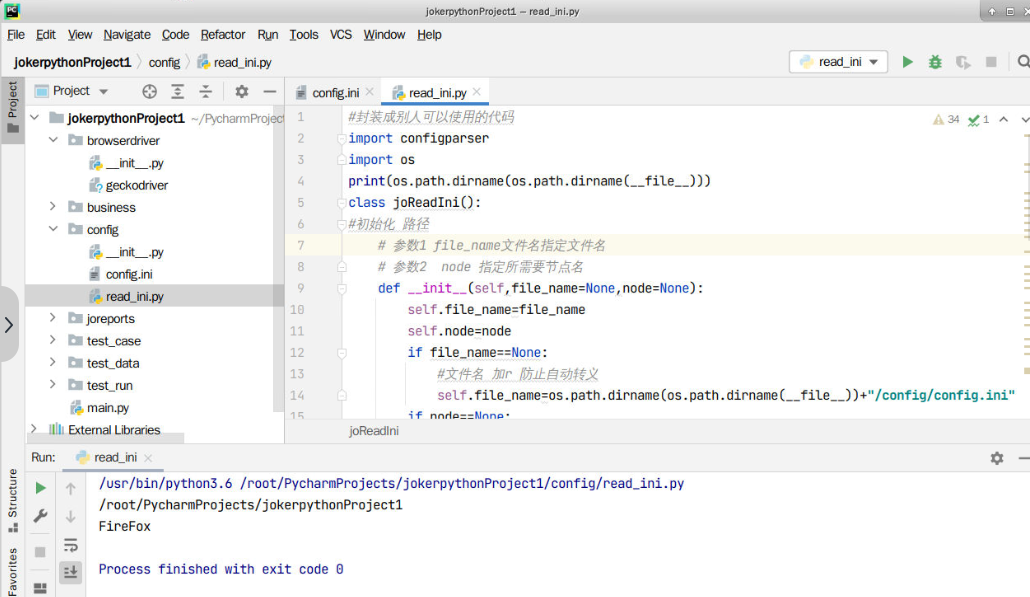Open the Favorites vertical tool tab
The height and width of the screenshot is (597, 1030).
pyautogui.click(x=12, y=571)
